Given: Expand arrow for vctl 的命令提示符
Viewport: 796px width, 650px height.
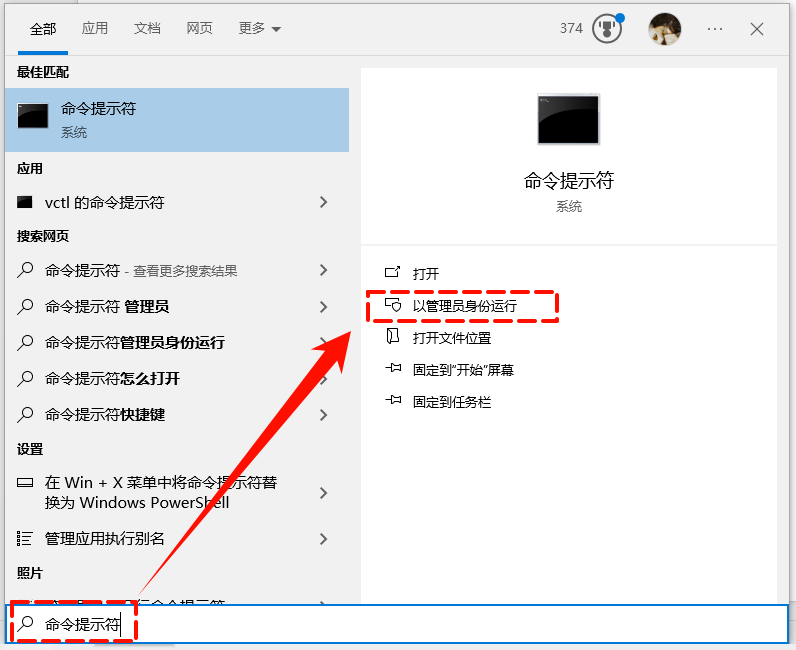Looking at the screenshot, I should 323,202.
